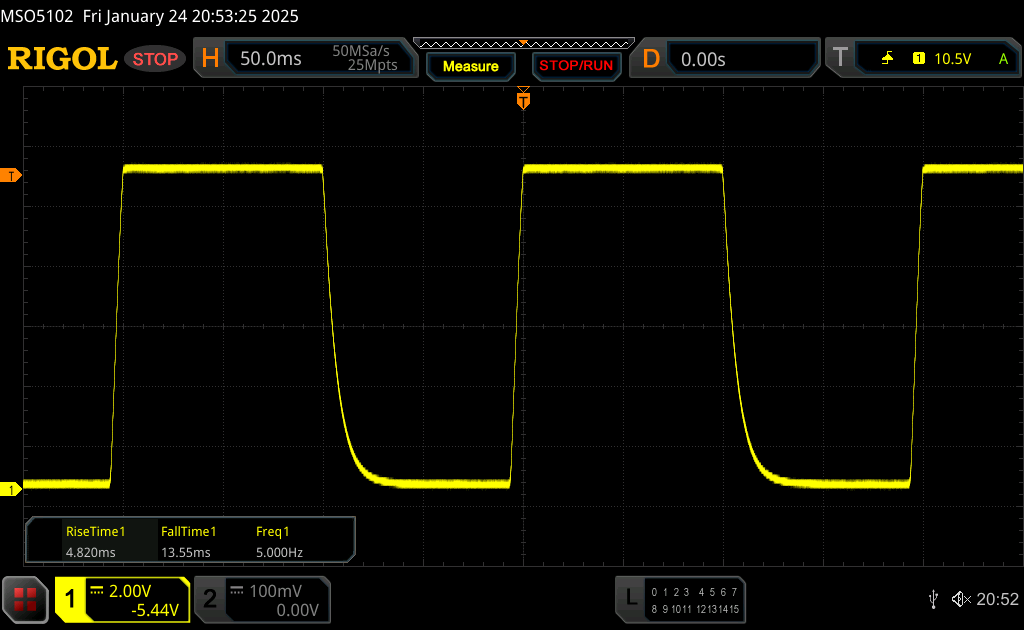
Task: Toggle the muted speaker sound icon
Action: [960, 599]
